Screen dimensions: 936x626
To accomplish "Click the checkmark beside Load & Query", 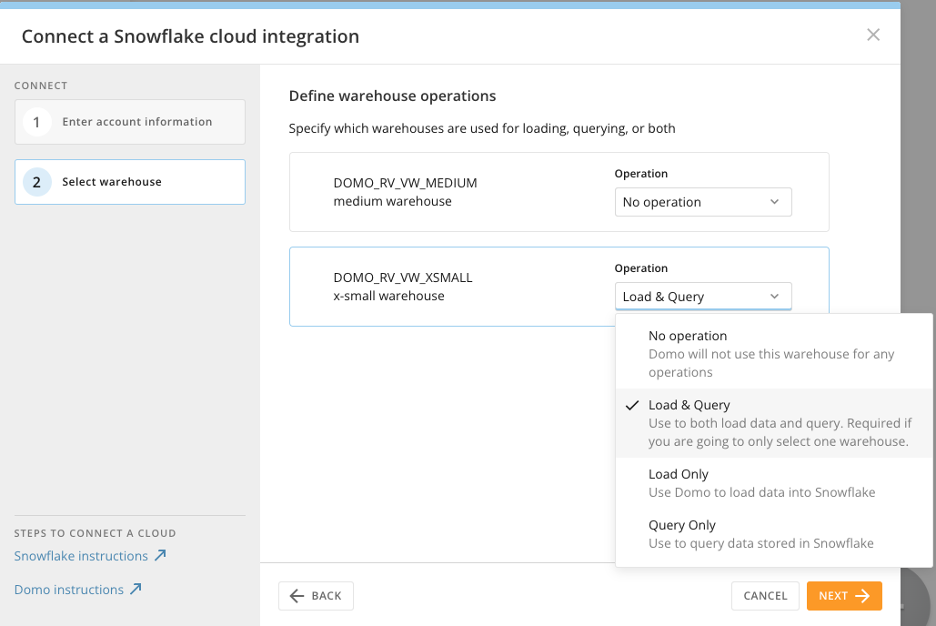I will click(x=632, y=405).
